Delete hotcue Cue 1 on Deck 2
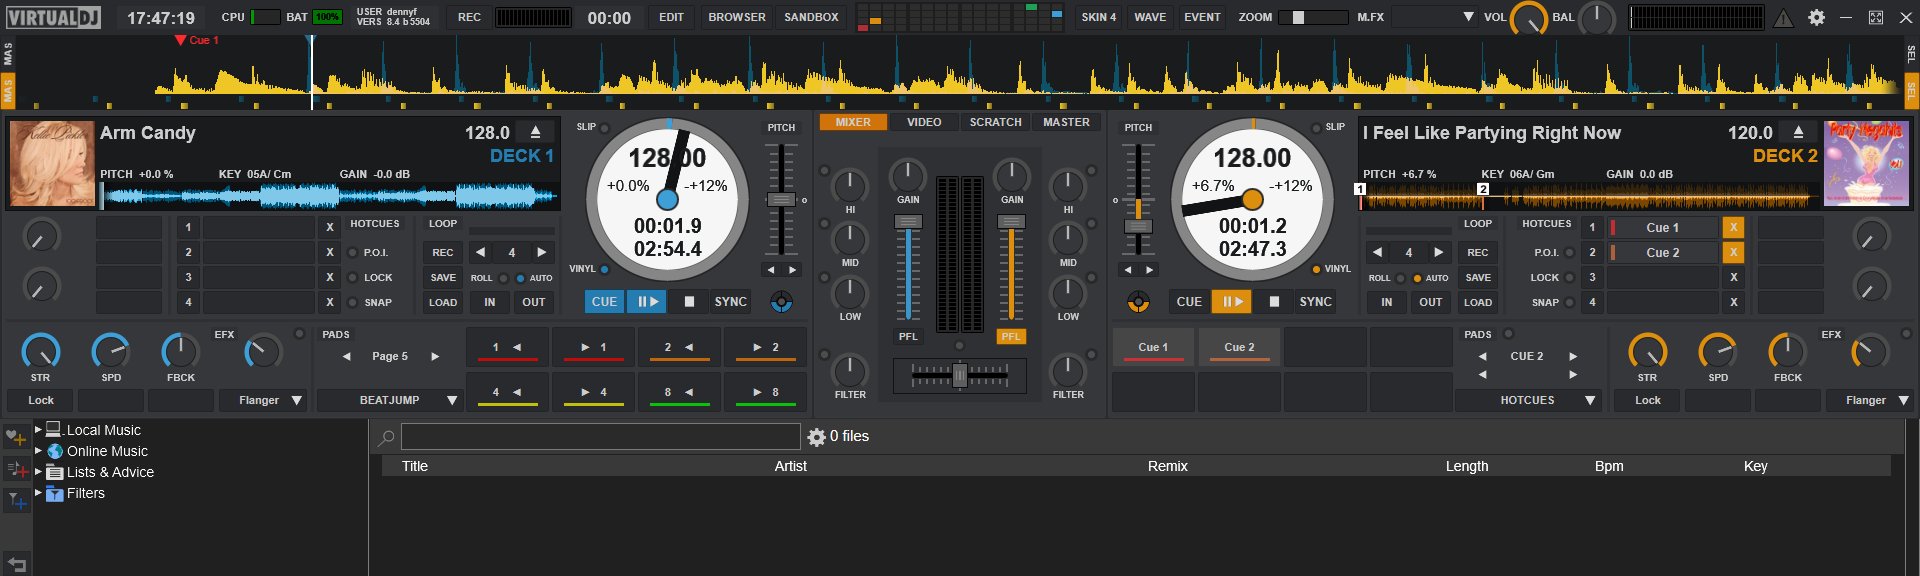 tap(1734, 227)
